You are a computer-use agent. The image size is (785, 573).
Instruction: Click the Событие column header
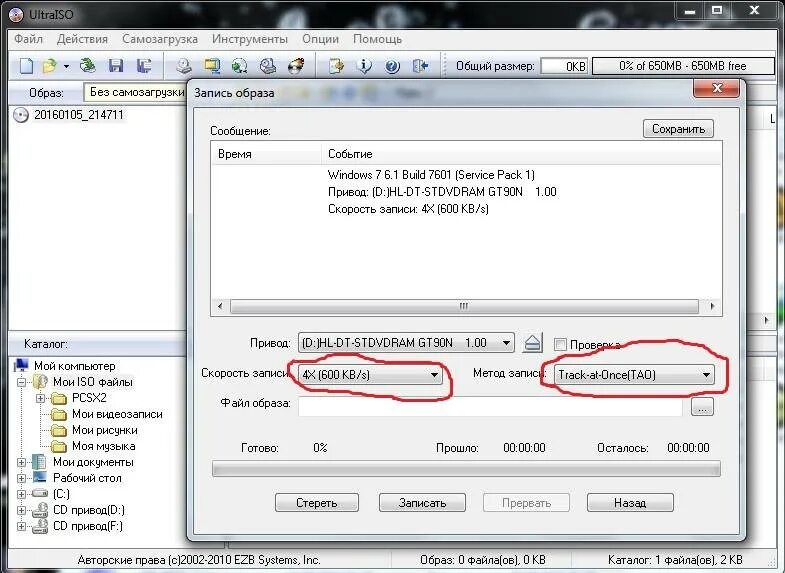(521, 154)
